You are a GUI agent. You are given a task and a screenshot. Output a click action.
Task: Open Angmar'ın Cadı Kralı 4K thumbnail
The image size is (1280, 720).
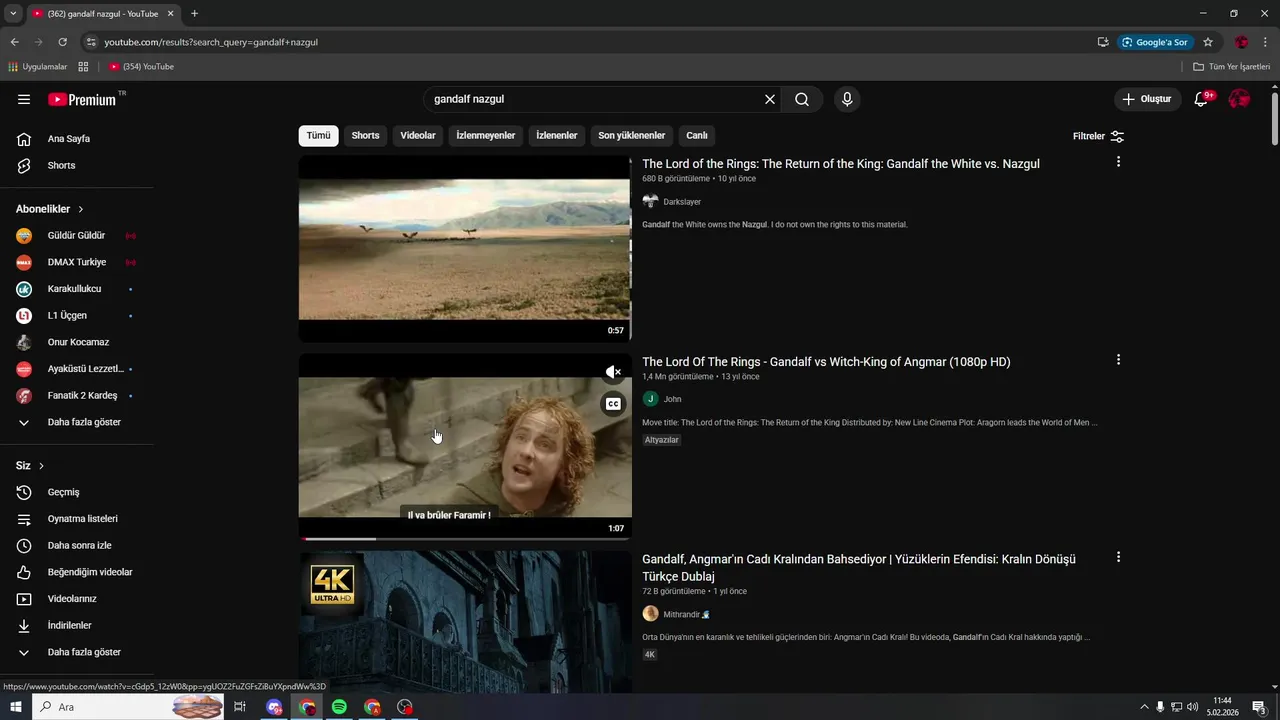tap(465, 623)
